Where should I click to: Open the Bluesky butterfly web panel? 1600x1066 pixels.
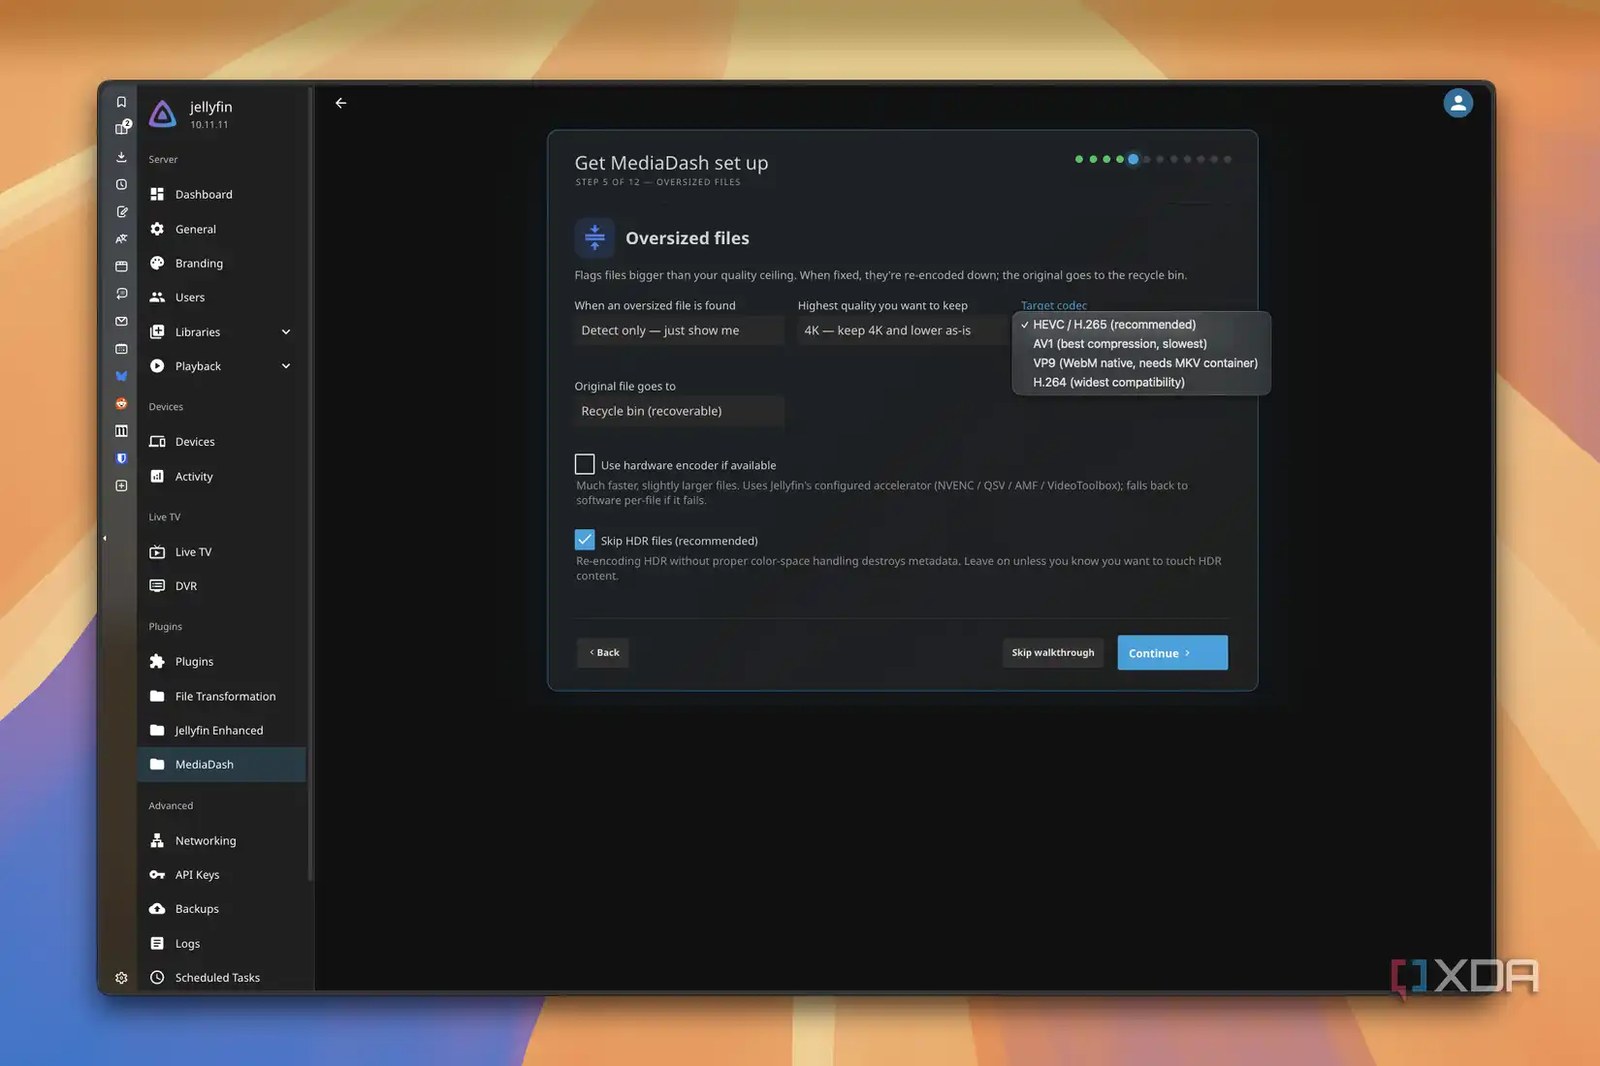click(121, 376)
